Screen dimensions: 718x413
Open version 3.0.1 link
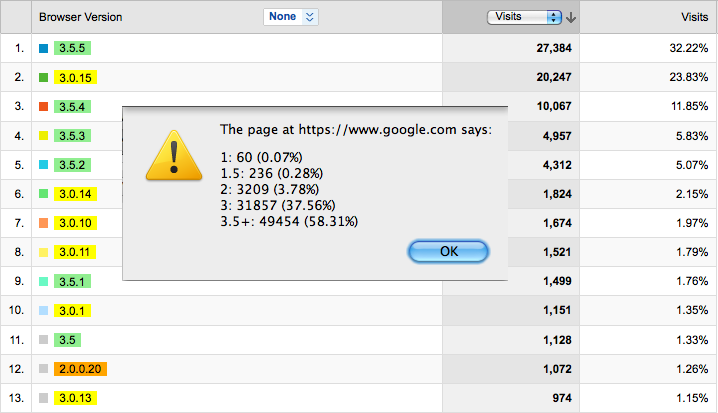tap(72, 310)
